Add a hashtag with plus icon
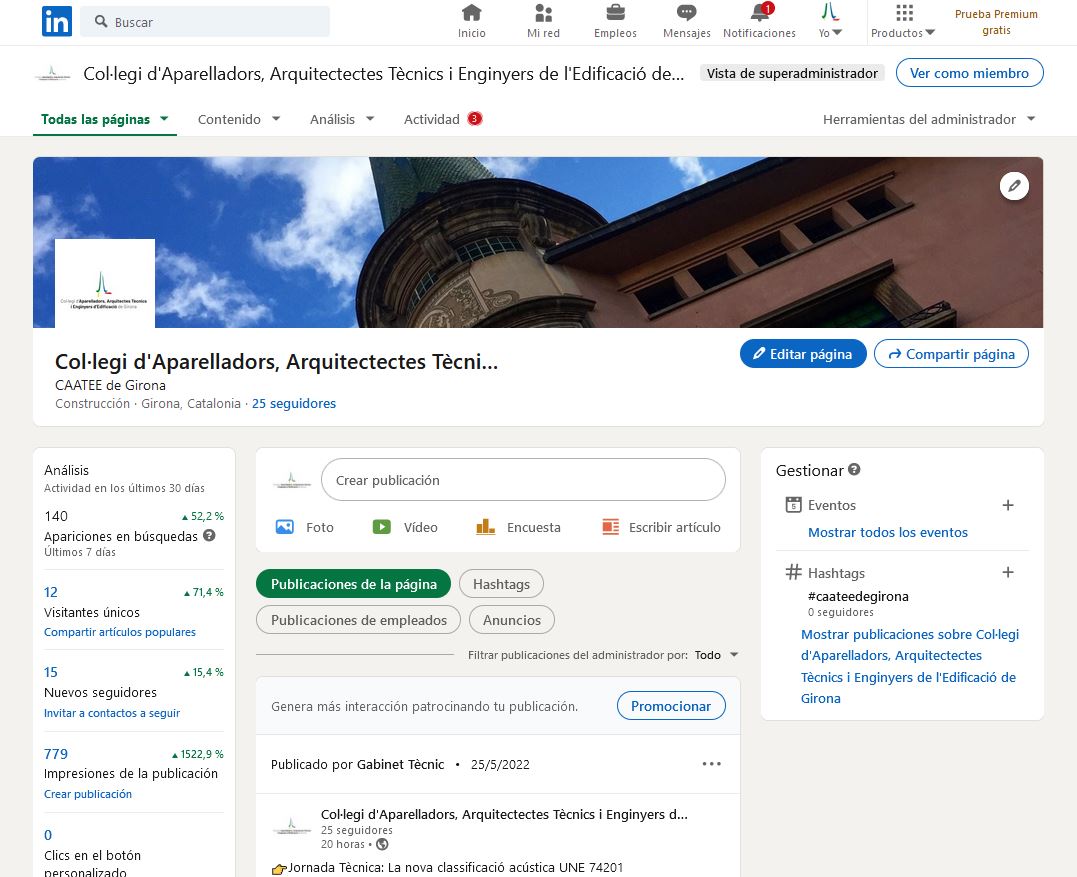 click(1008, 572)
